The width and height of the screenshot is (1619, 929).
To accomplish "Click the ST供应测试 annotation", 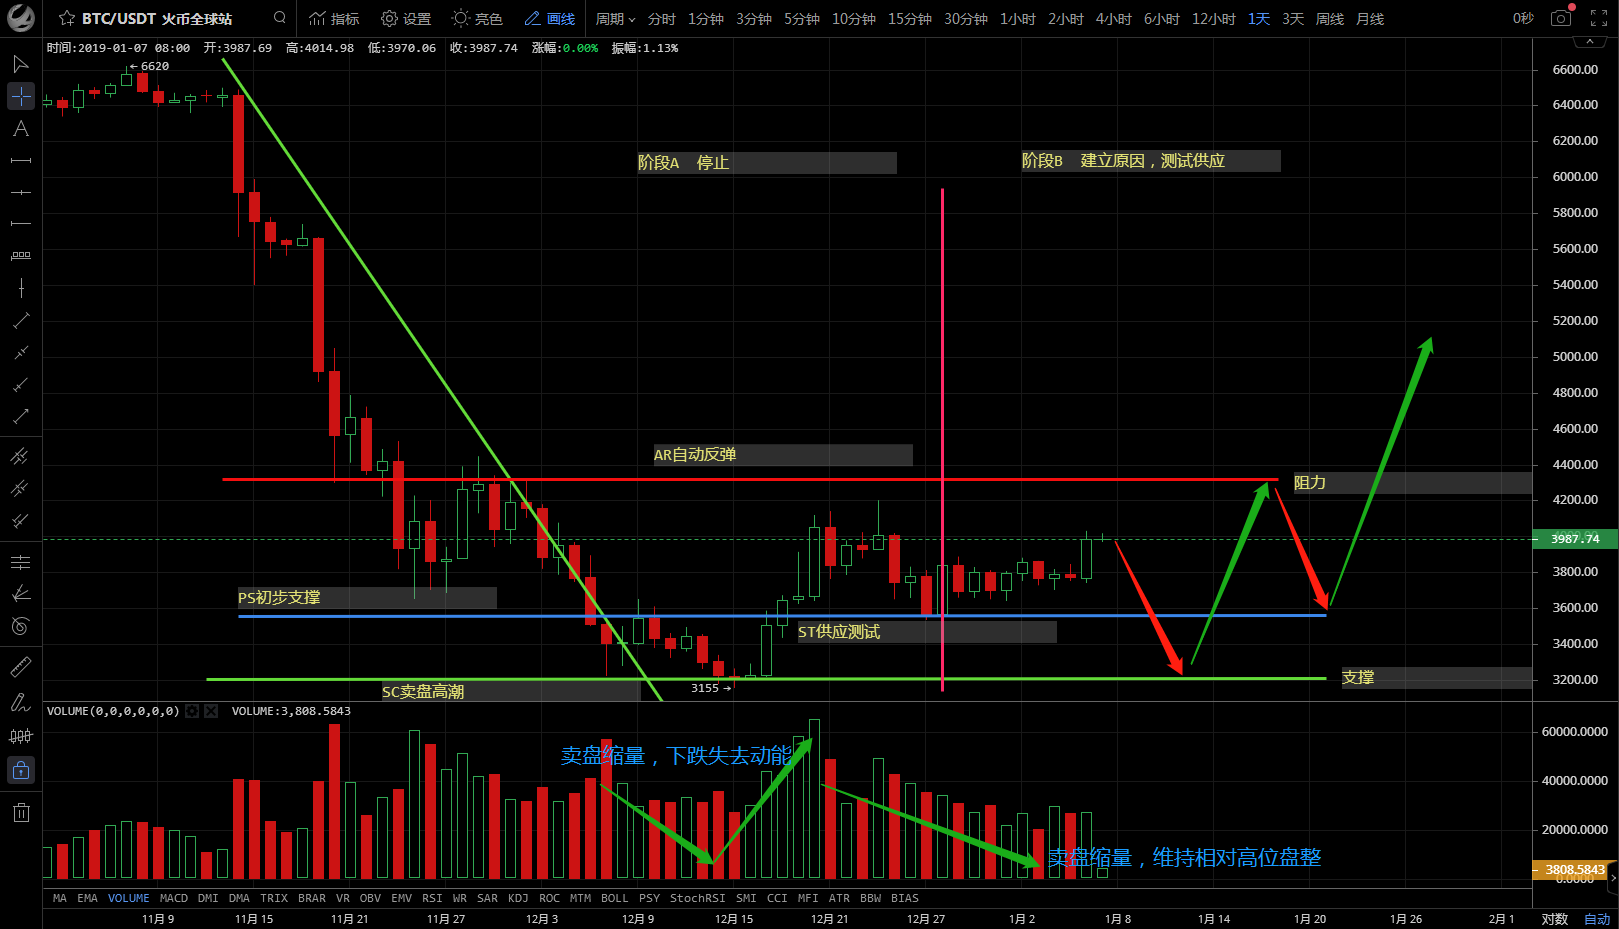I will tap(839, 632).
